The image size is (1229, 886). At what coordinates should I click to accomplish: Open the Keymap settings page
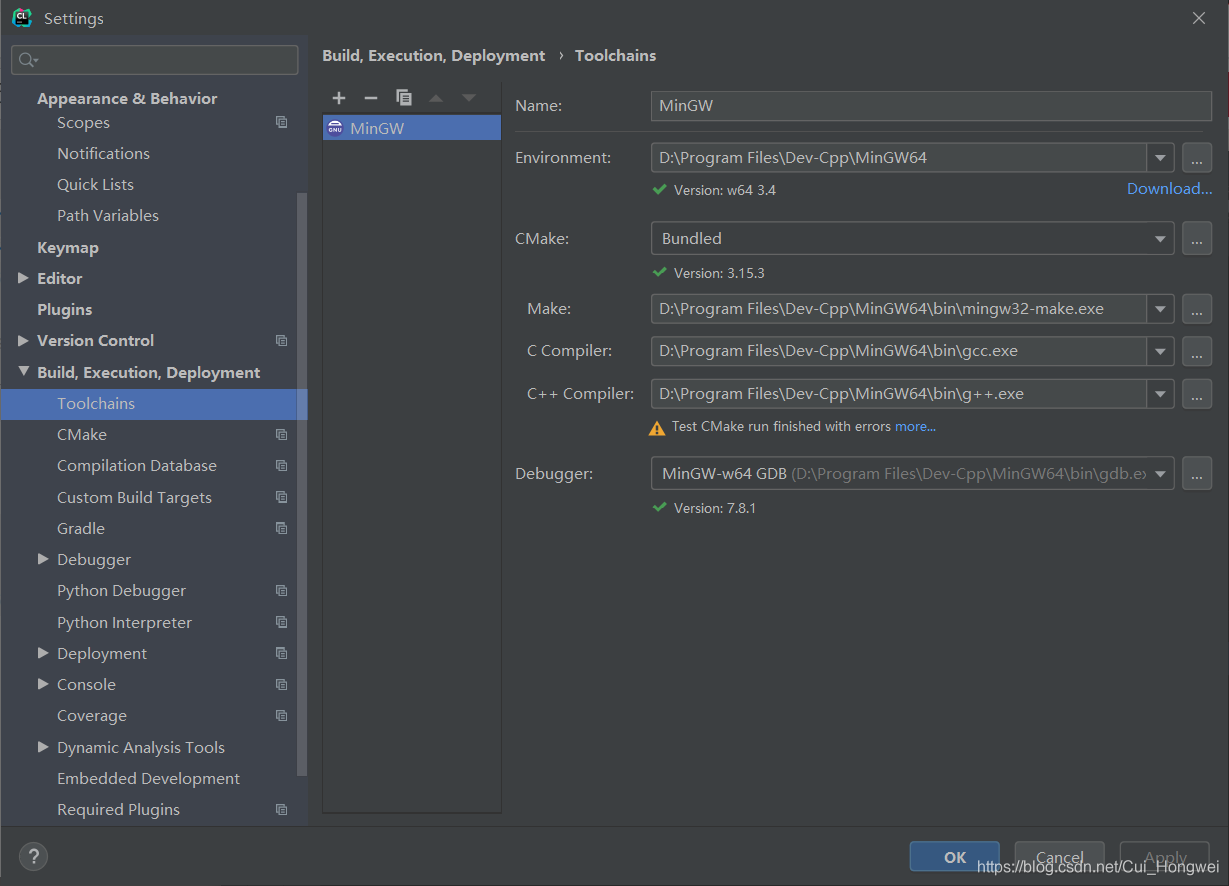click(68, 247)
